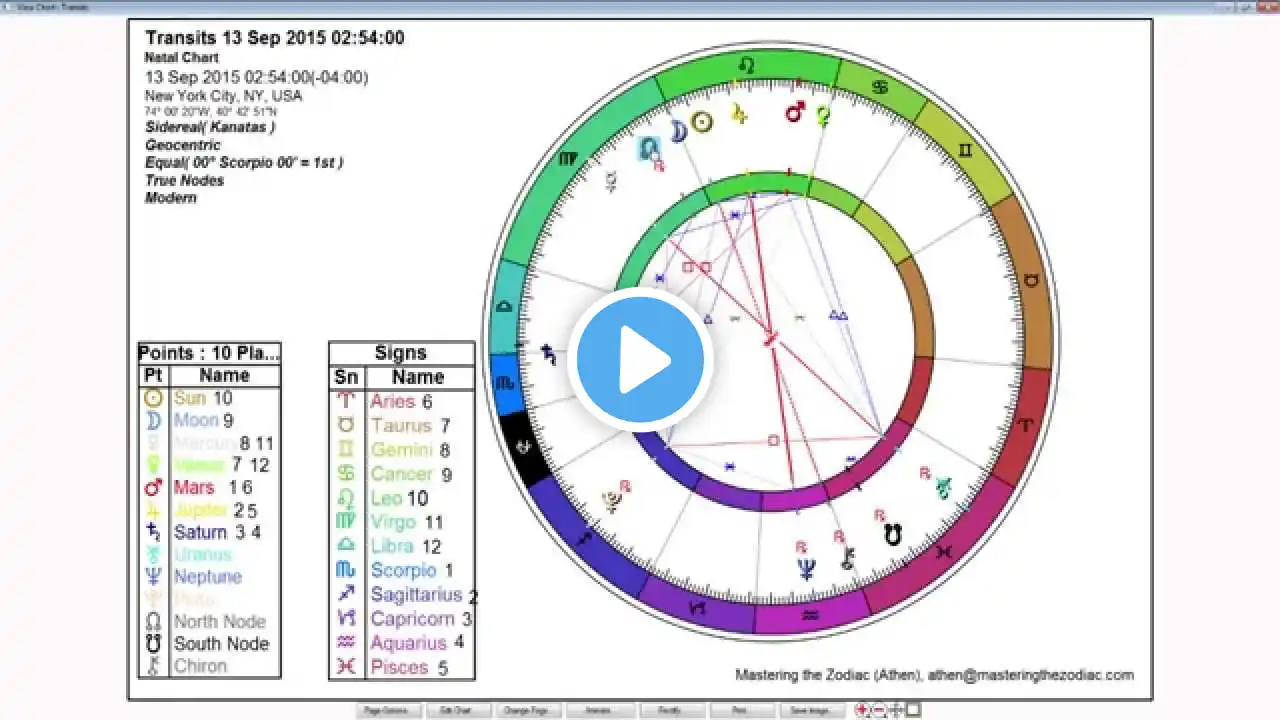
Task: Click the Gemini sign glyph on the zodiac ring
Action: click(965, 150)
